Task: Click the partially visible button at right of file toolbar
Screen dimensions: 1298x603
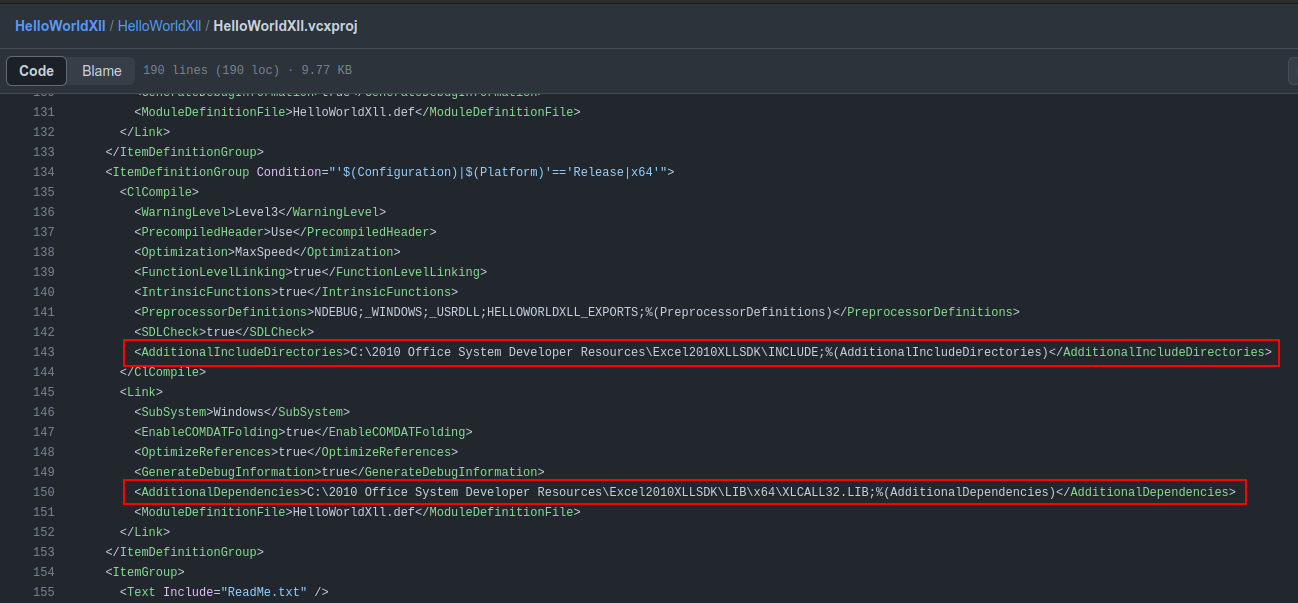Action: pos(1292,71)
